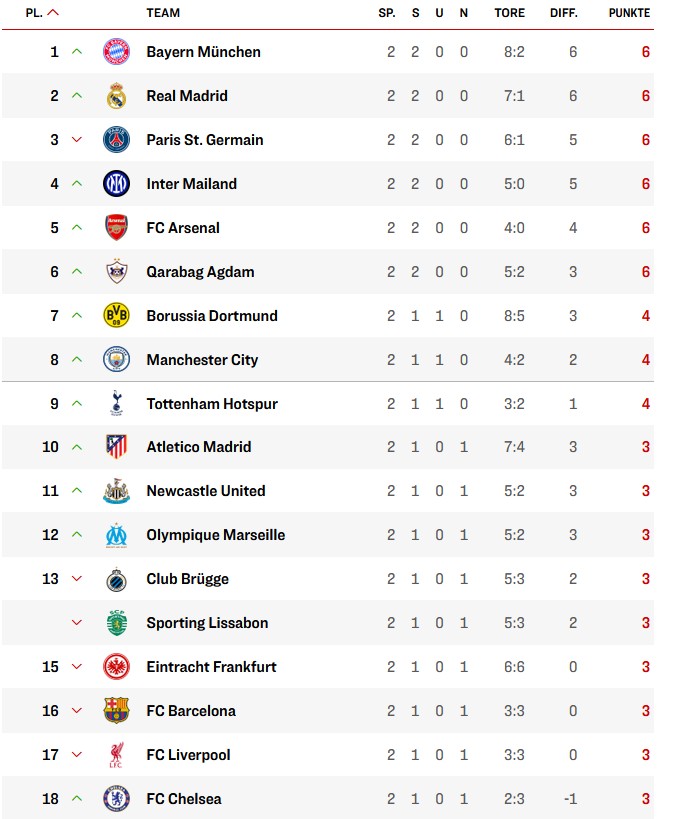This screenshot has height=819, width=678.
Task: Click the Inter Mailand club logo
Action: point(117,184)
